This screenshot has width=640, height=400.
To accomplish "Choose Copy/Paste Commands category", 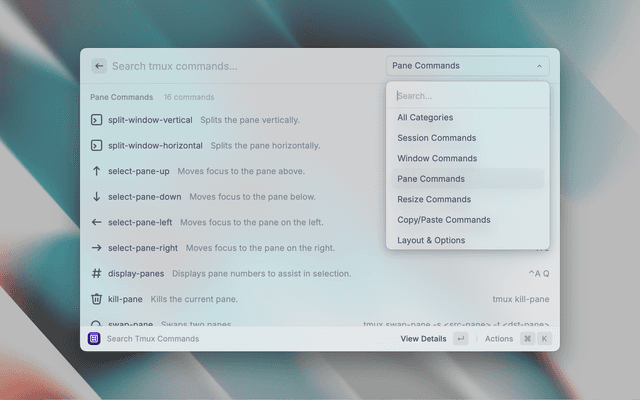I will (x=443, y=220).
